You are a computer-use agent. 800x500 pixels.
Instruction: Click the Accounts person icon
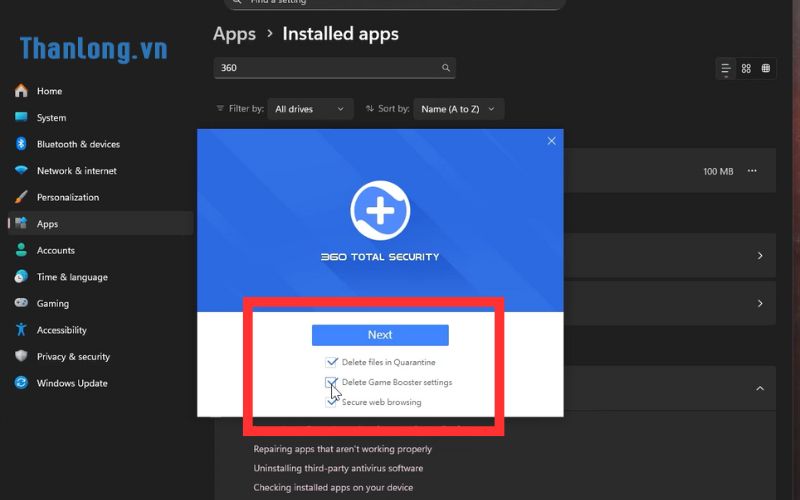point(21,250)
